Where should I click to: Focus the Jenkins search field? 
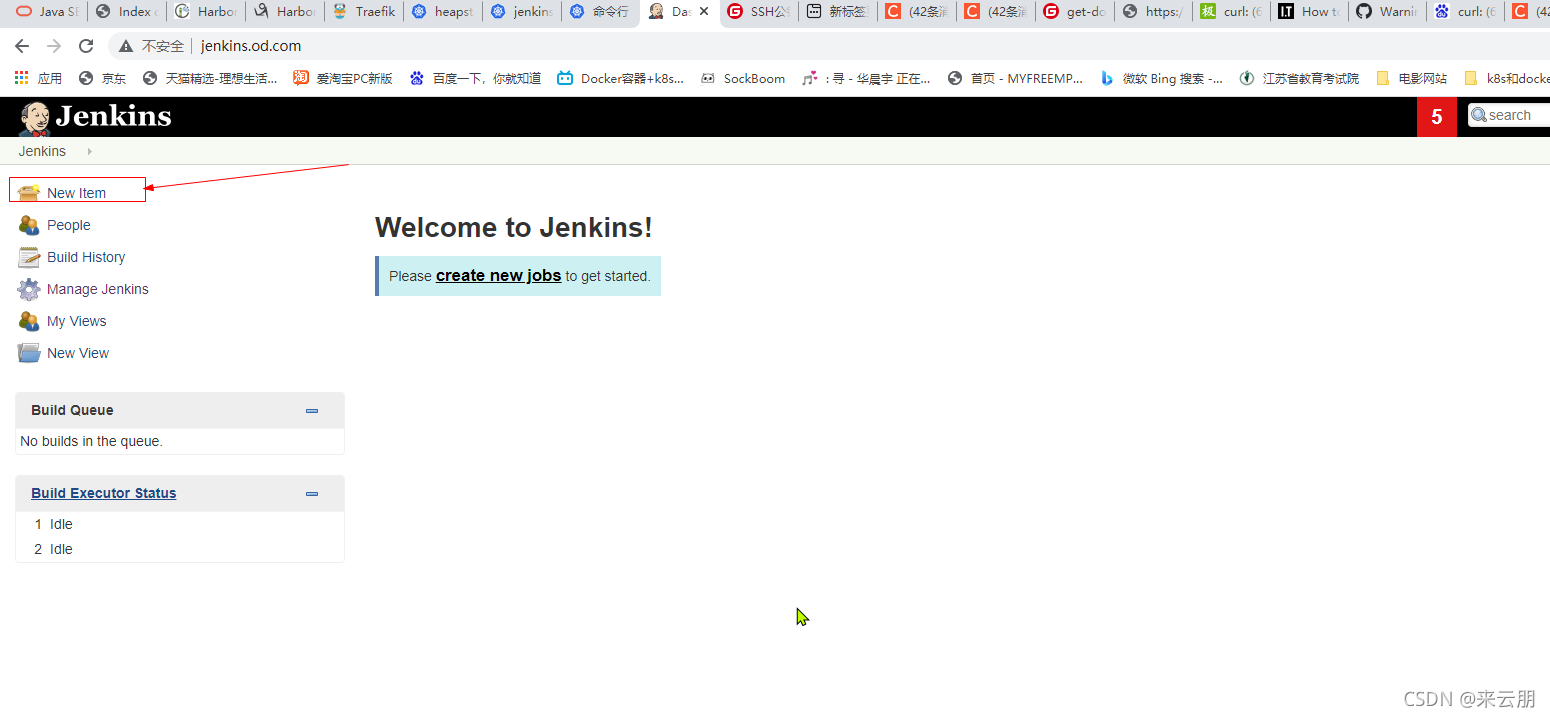pyautogui.click(x=1512, y=115)
